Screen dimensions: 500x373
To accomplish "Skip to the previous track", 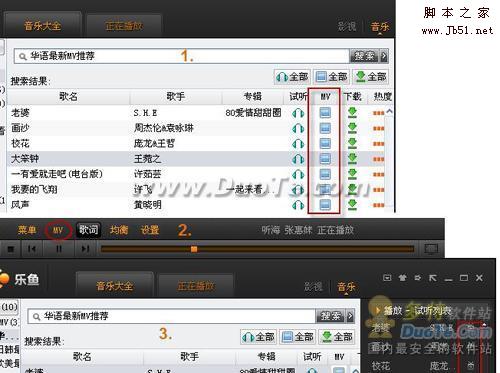I will coord(32,249).
